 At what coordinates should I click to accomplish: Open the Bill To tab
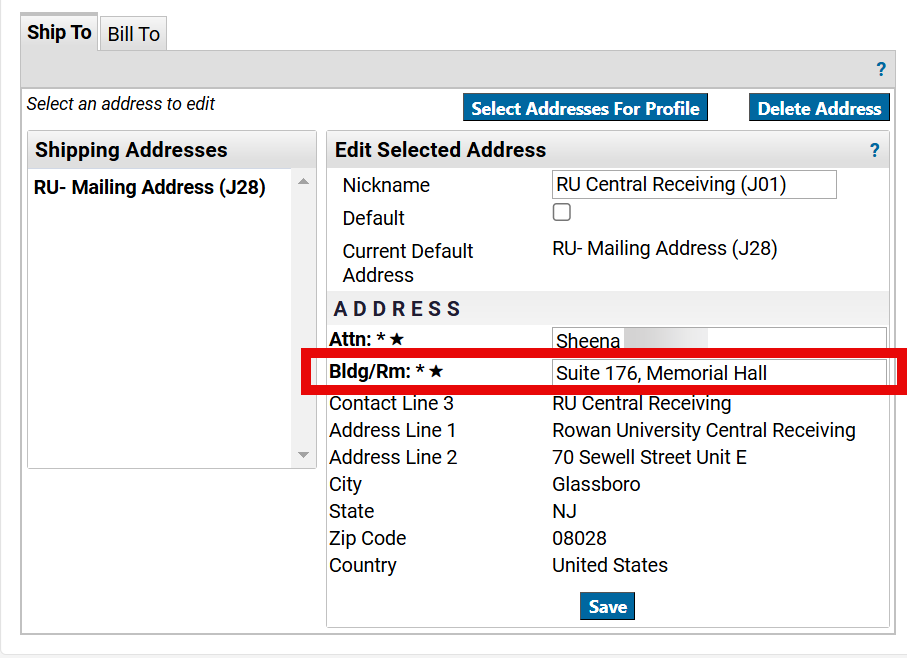[x=134, y=34]
